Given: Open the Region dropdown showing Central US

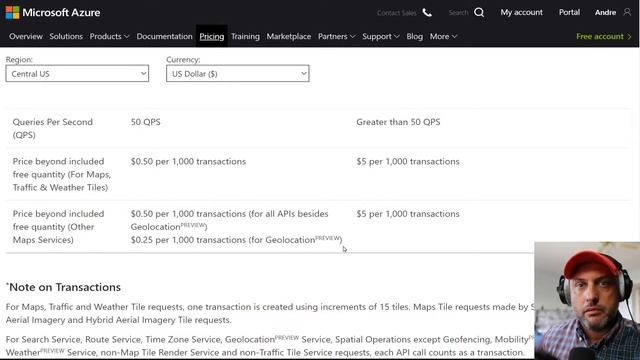Looking at the screenshot, I should click(77, 74).
